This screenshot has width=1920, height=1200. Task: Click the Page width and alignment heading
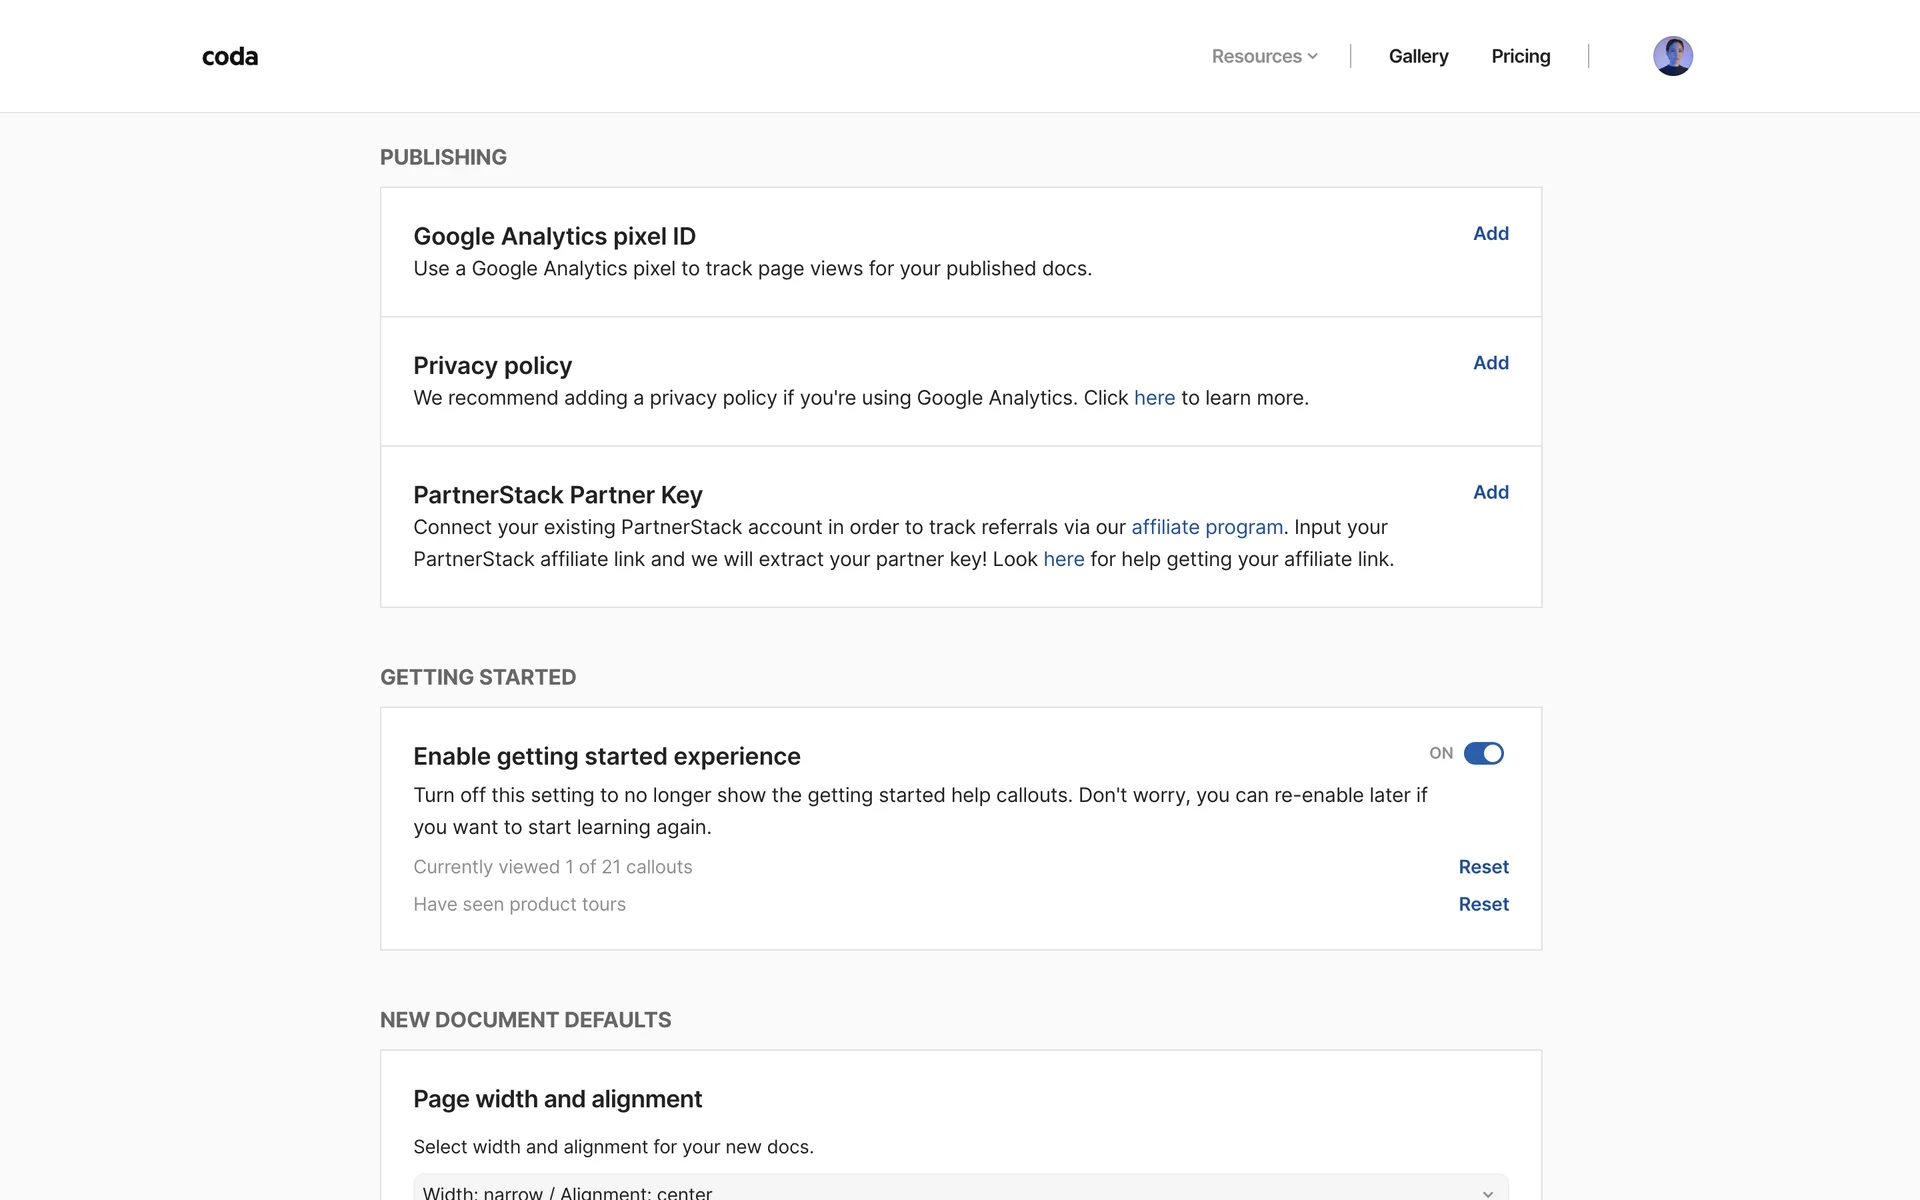[557, 1099]
